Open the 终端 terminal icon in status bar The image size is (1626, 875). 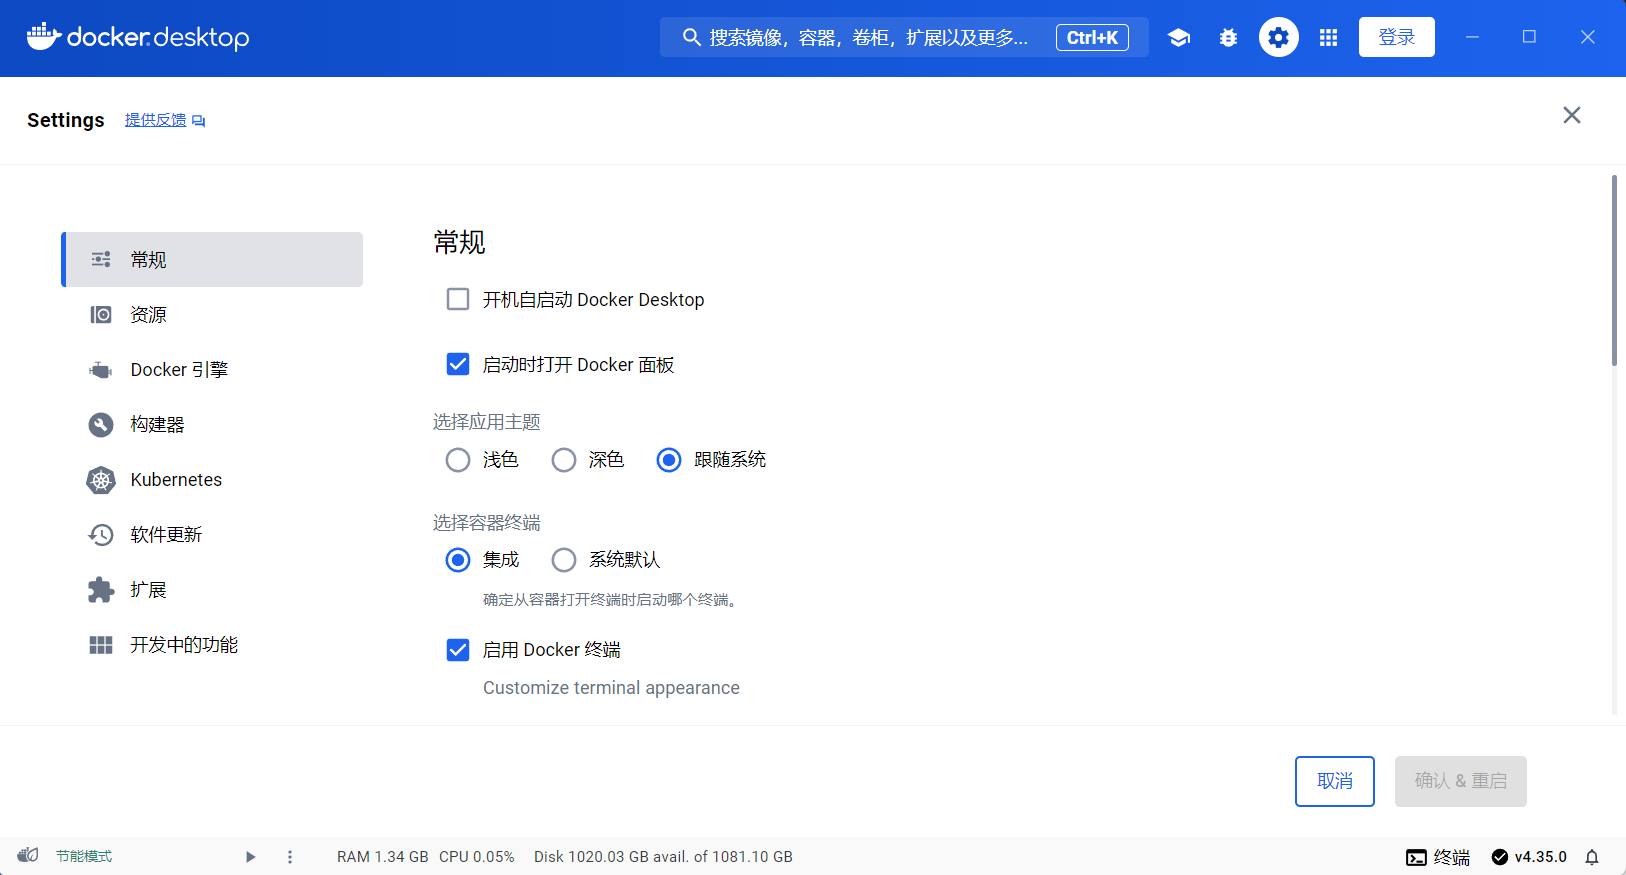point(1438,857)
